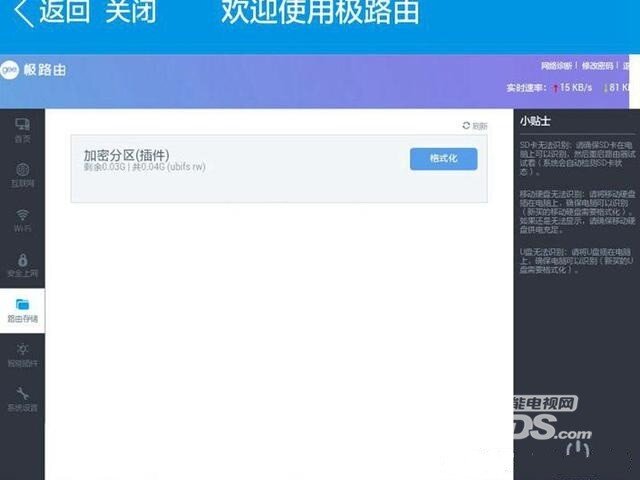Screen dimensions: 640x480
Task: Open the 互联网 sidebar section
Action: point(22,175)
